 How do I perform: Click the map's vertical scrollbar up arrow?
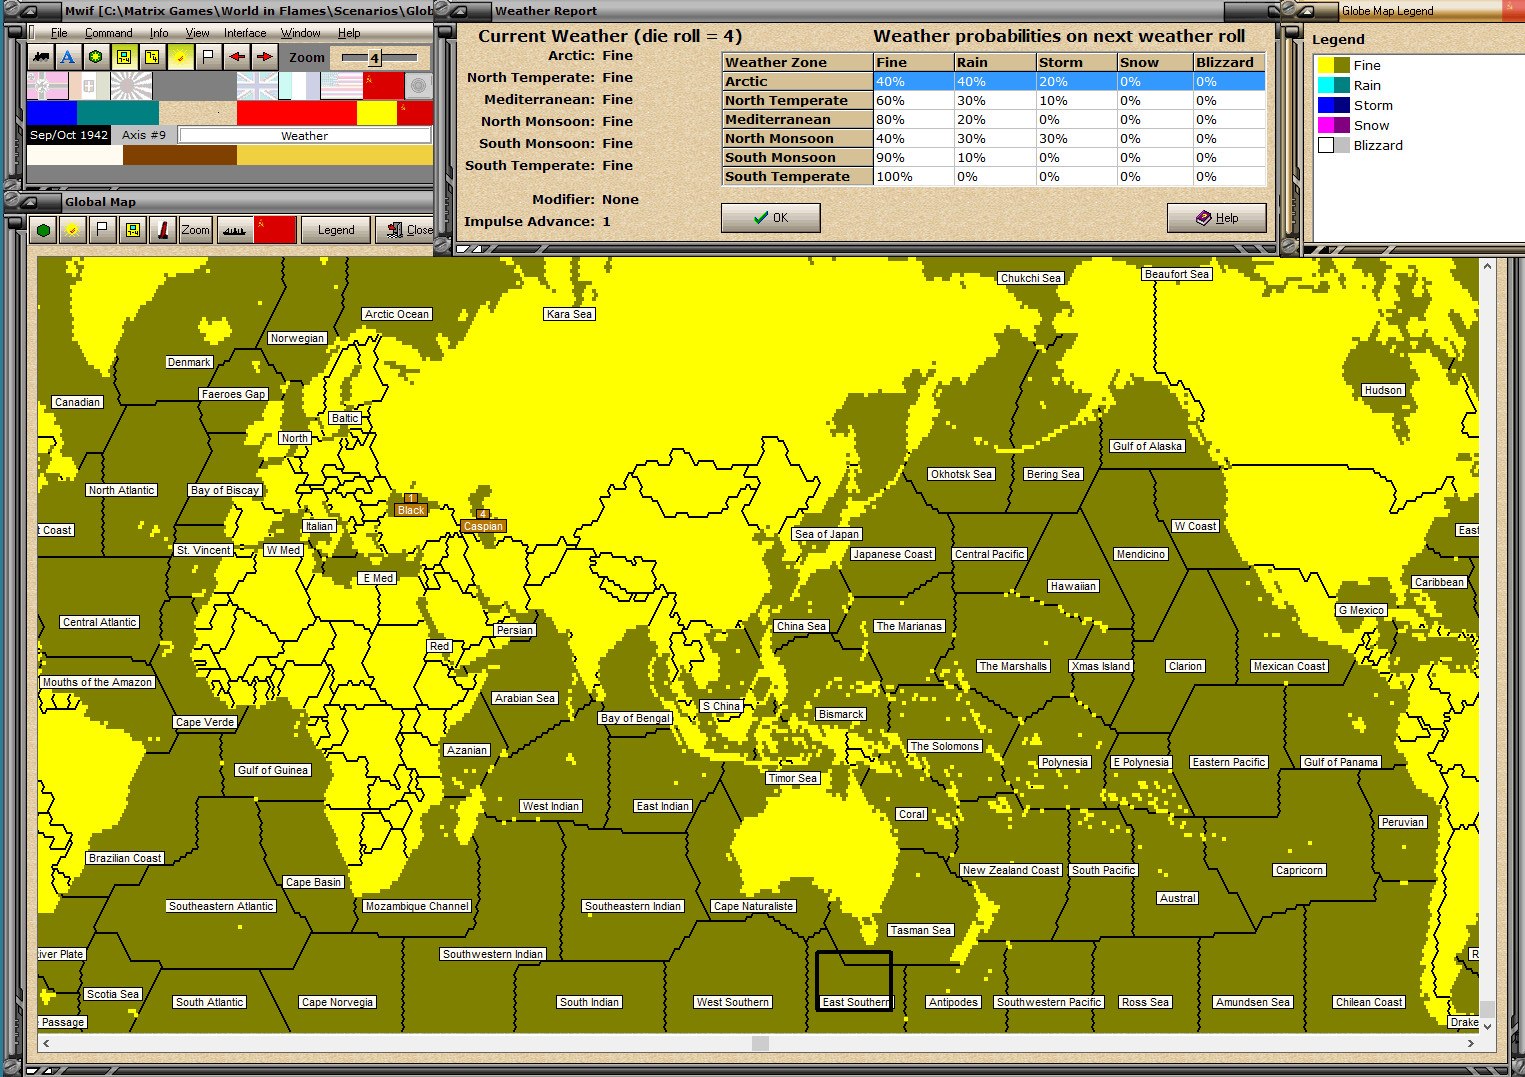(x=1487, y=266)
